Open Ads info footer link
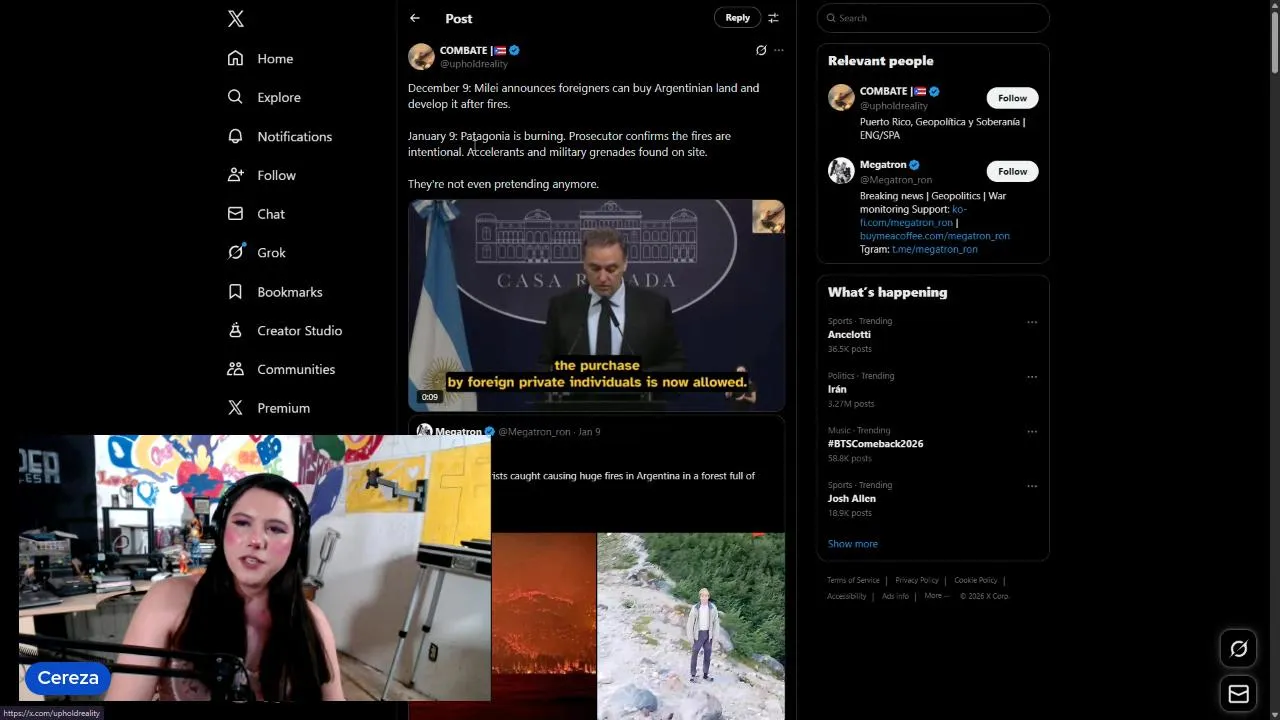 [895, 596]
